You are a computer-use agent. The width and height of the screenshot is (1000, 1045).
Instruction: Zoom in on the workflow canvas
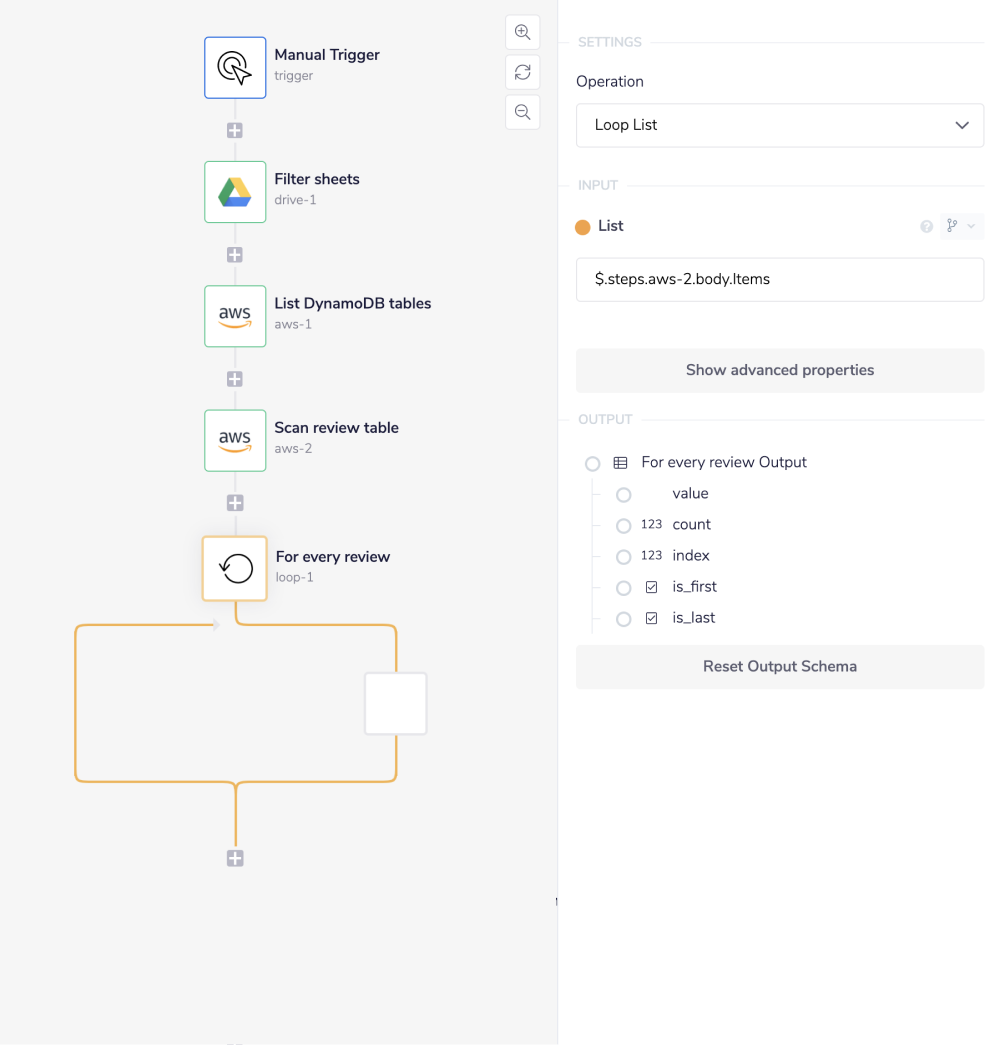[x=522, y=32]
